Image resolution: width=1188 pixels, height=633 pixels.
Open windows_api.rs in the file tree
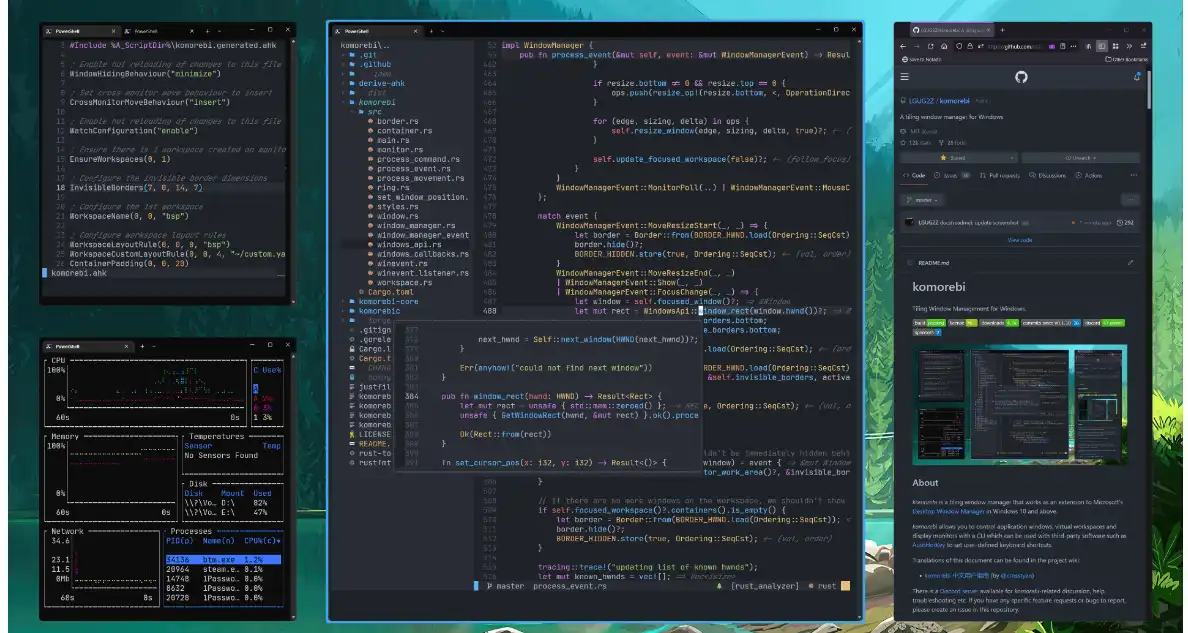coord(409,244)
